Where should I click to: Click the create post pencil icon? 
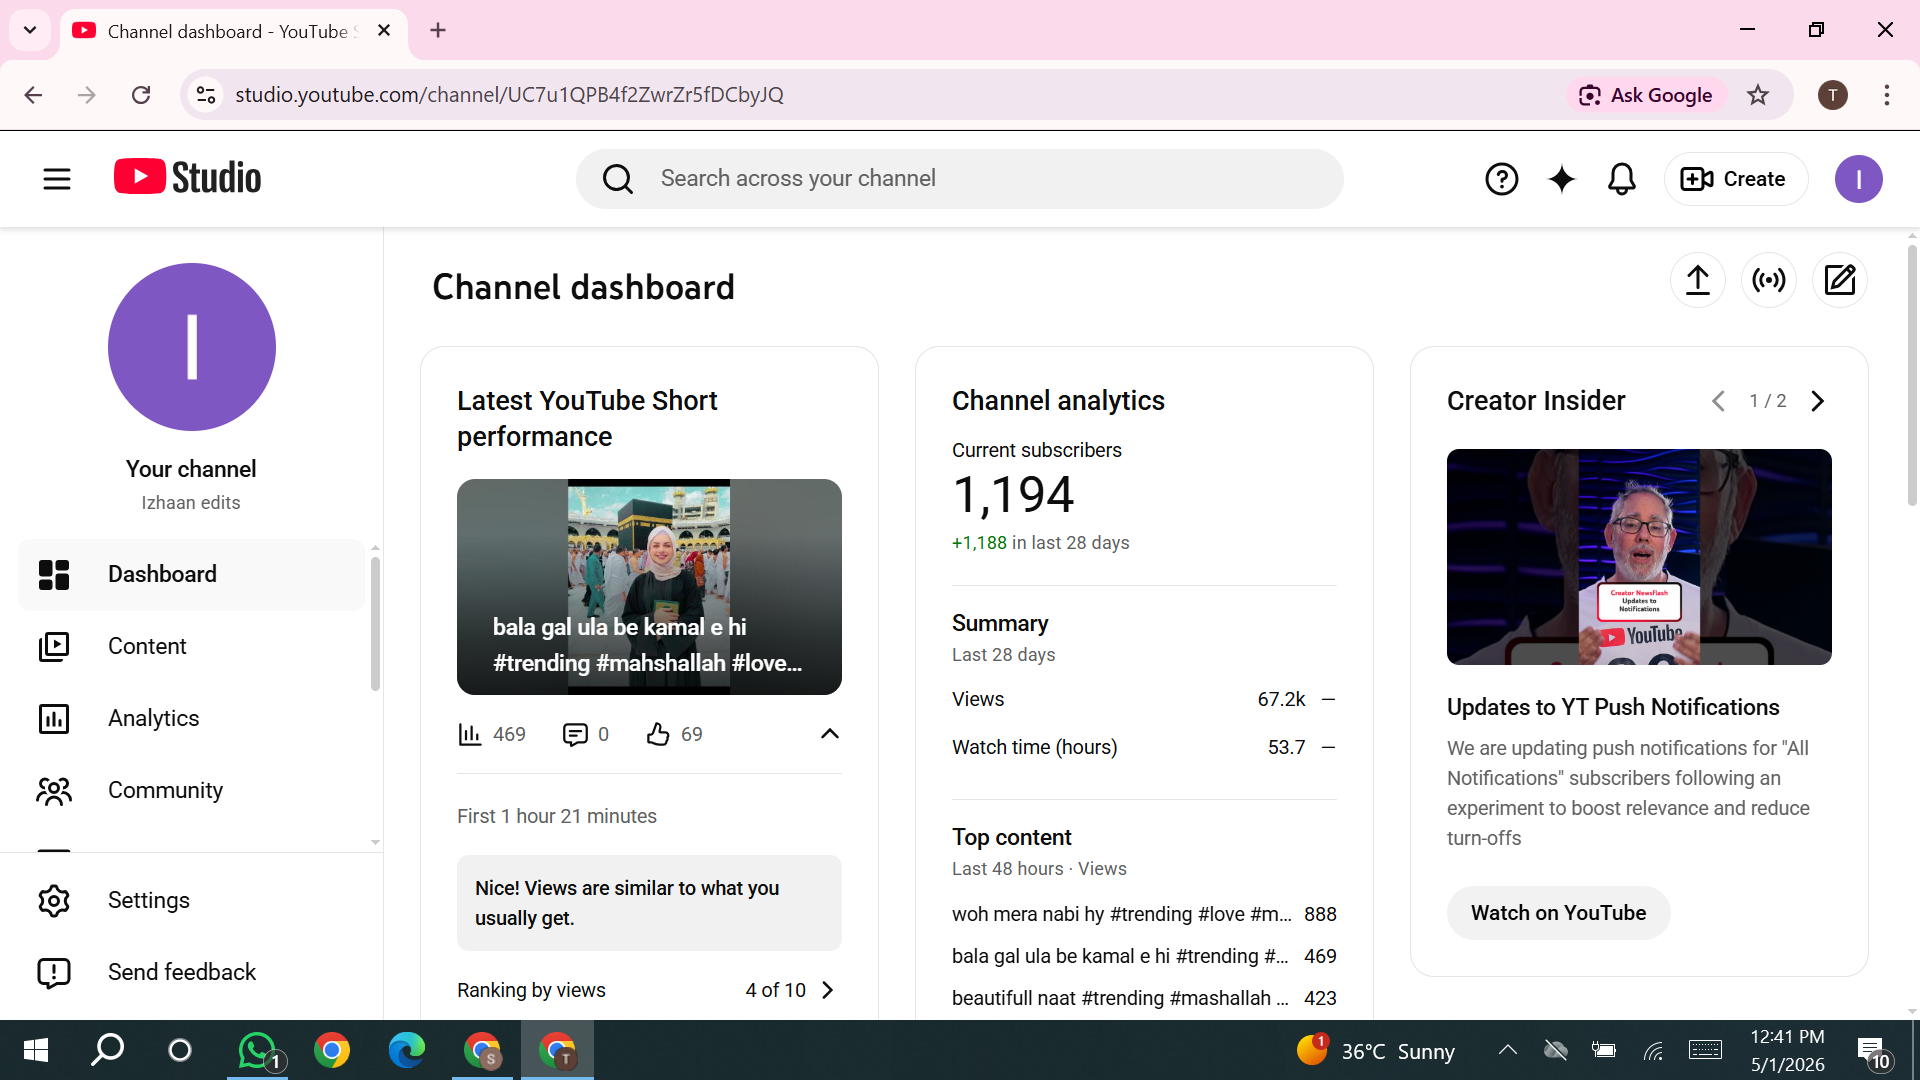coord(1839,280)
